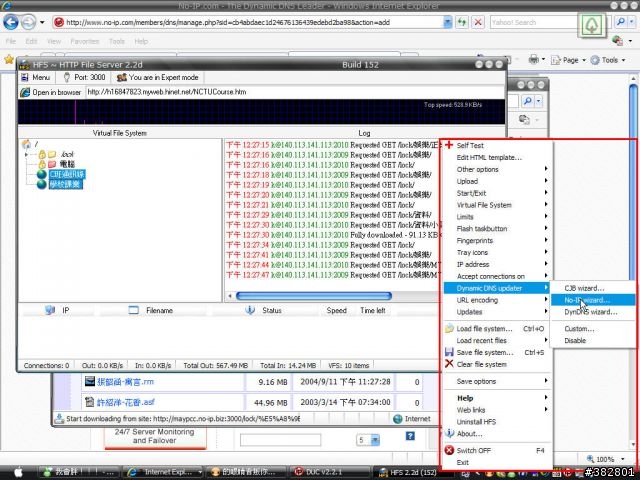This screenshot has height=480, width=640.
Task: Click Internet Explorer Forward button
Action: pyautogui.click(x=28, y=22)
